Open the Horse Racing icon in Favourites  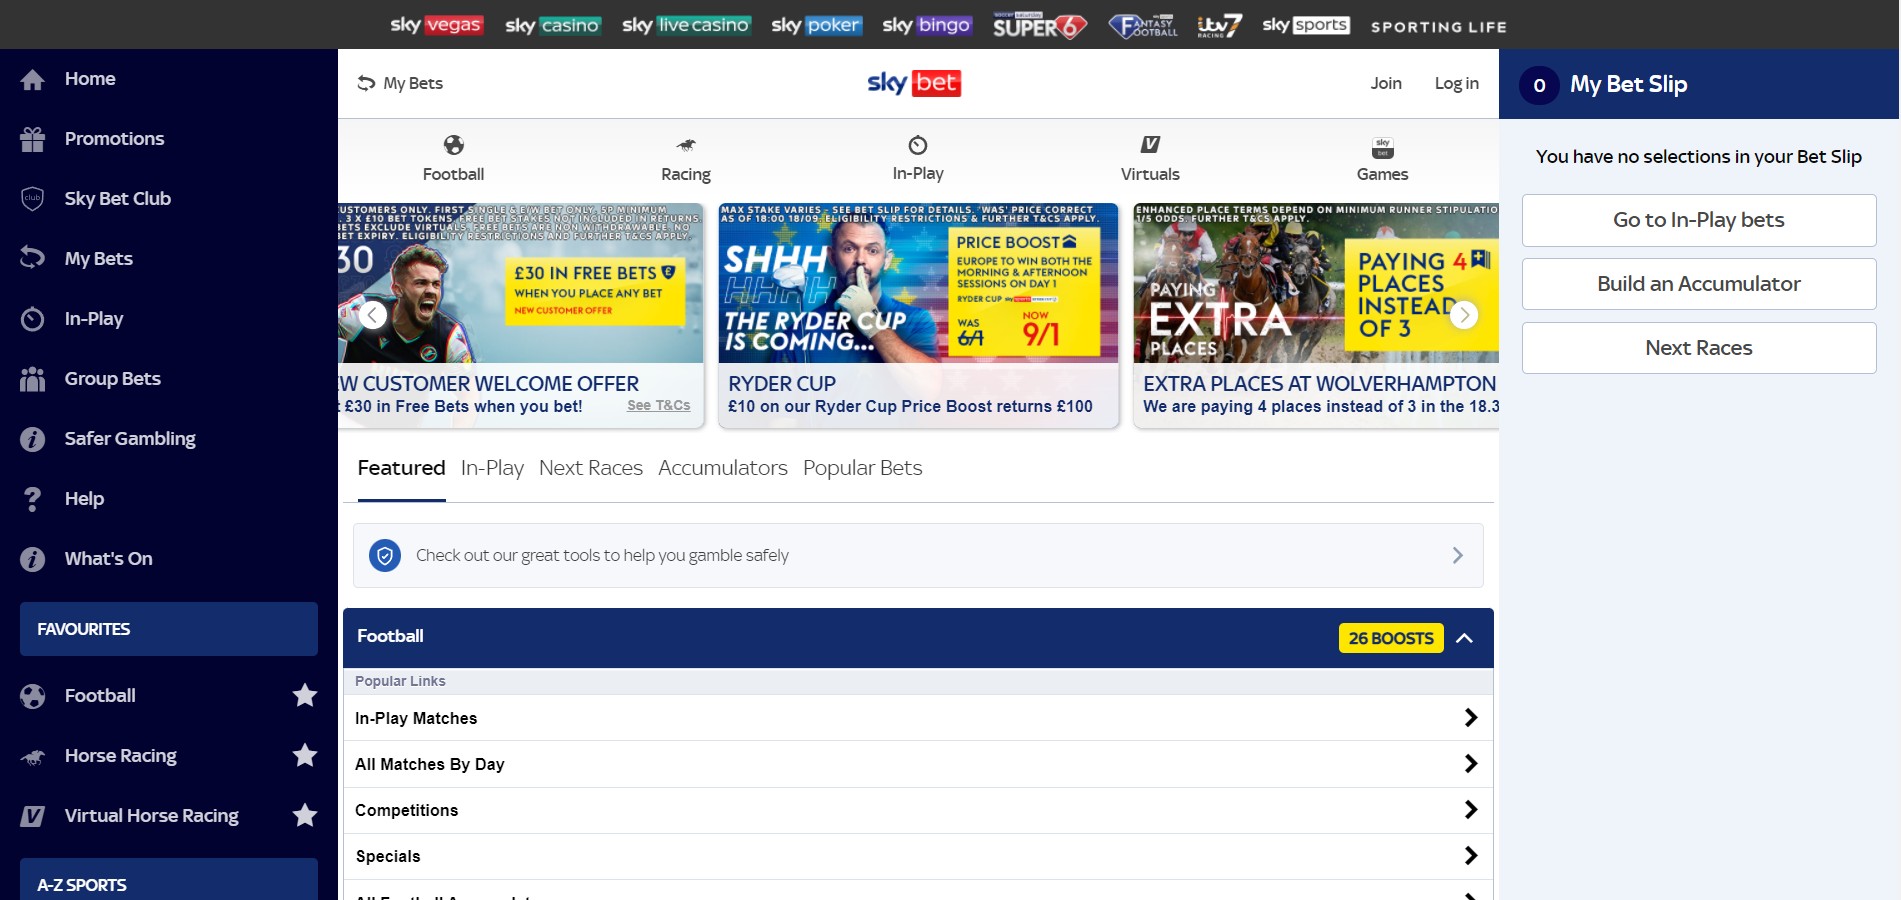pos(32,757)
